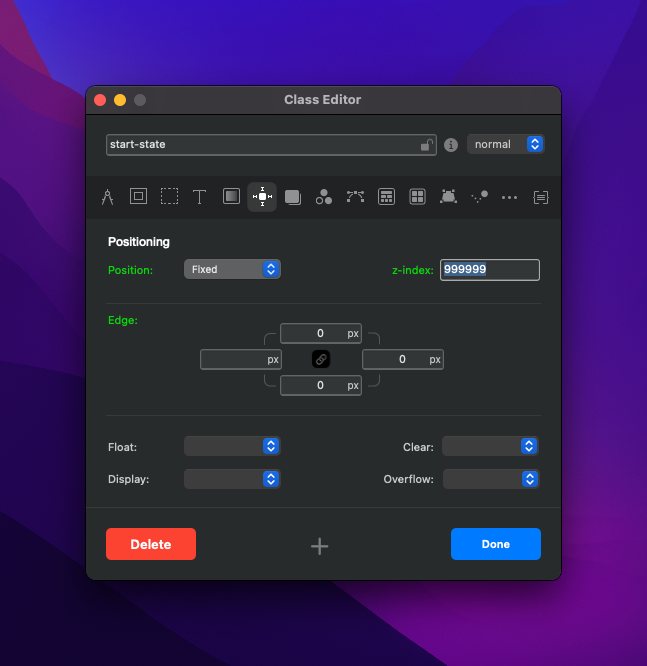Screen dimensions: 647x666
Task: Click the z-index input field
Action: click(489, 270)
